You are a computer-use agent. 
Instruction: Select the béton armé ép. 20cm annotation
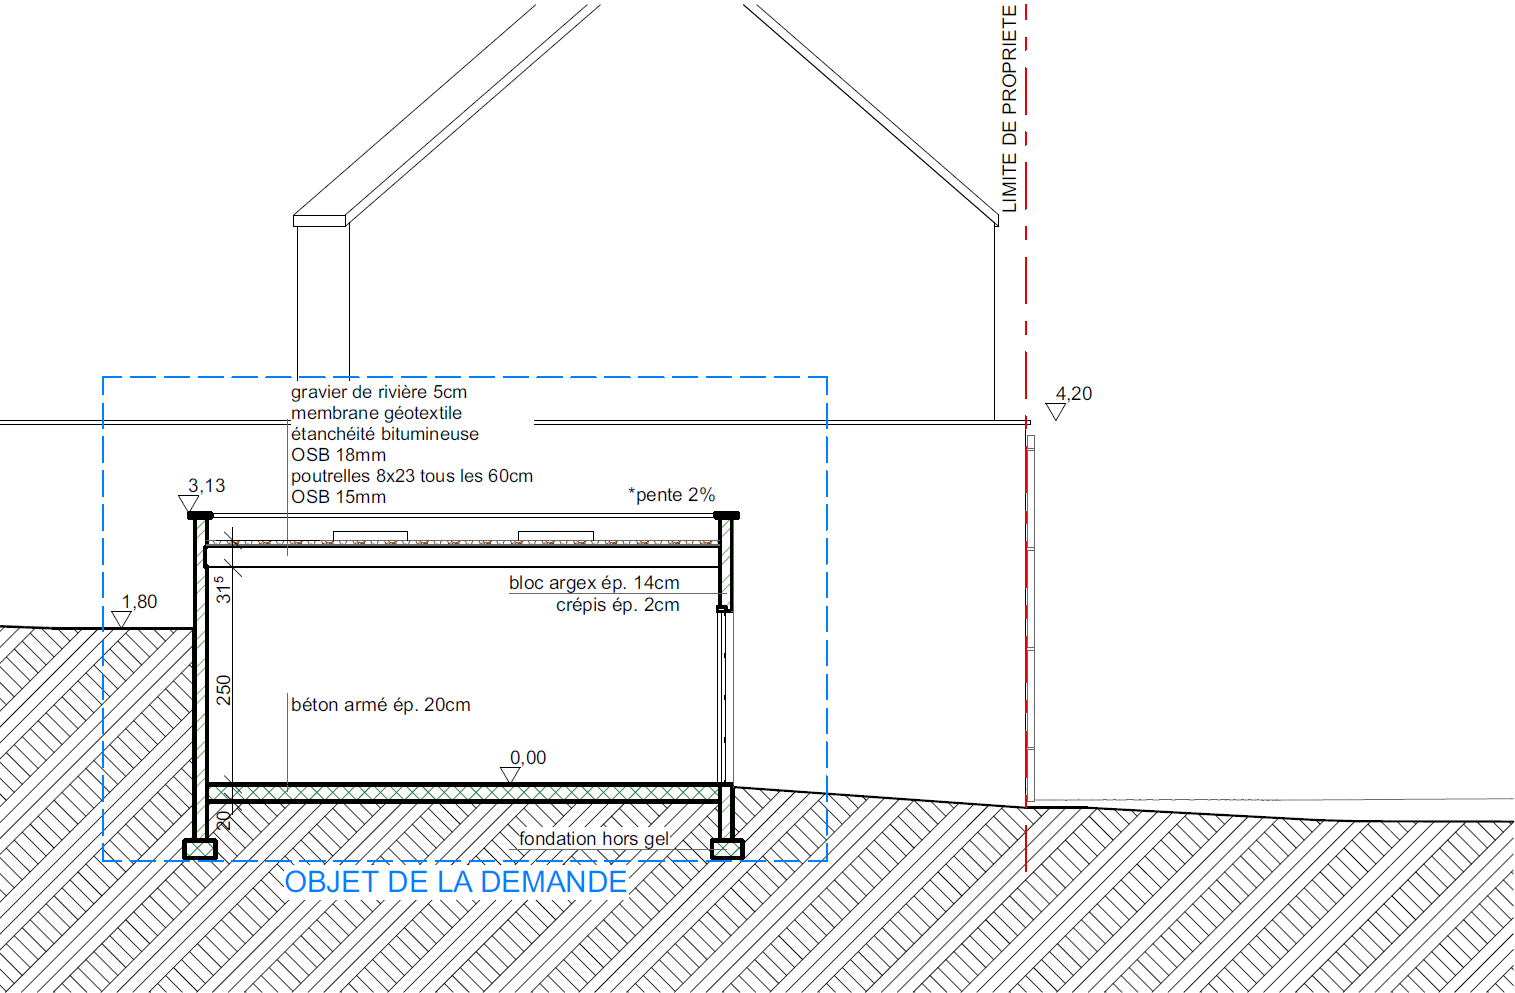pos(380,705)
